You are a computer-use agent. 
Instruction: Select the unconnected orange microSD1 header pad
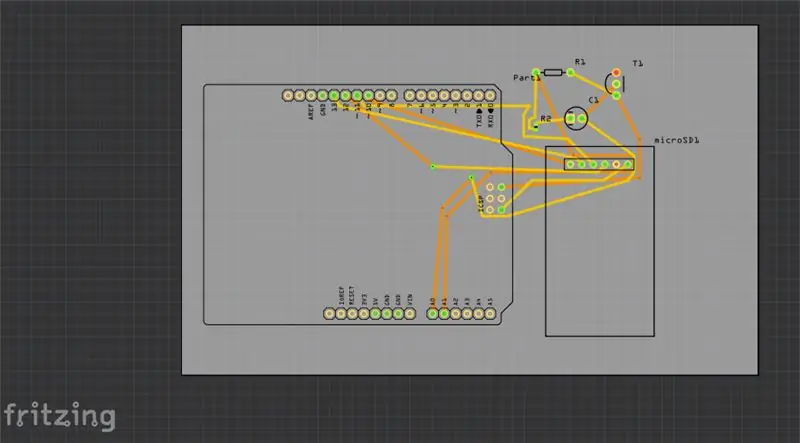616,164
